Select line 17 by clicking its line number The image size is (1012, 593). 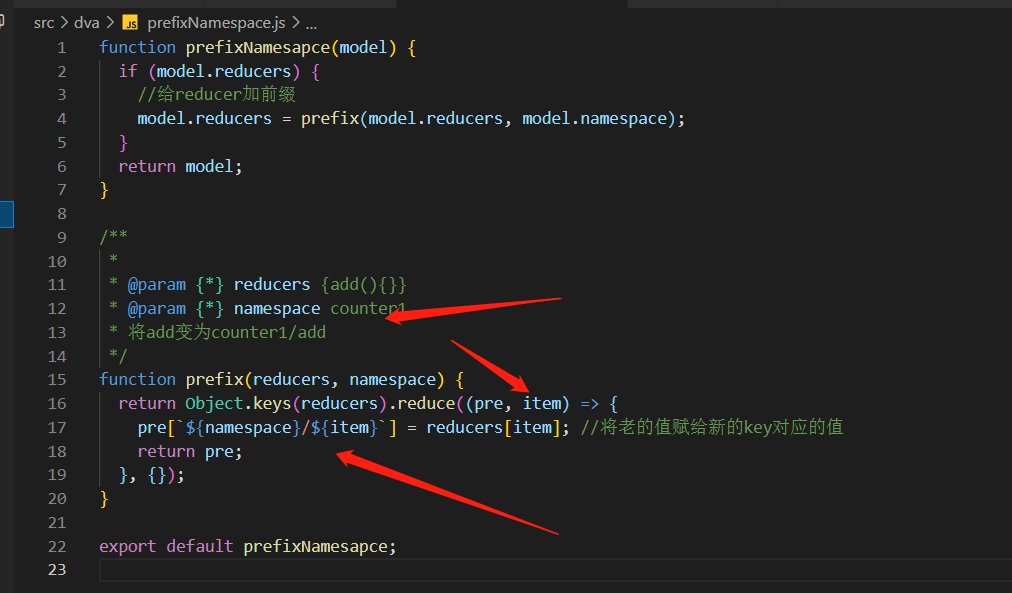click(58, 427)
